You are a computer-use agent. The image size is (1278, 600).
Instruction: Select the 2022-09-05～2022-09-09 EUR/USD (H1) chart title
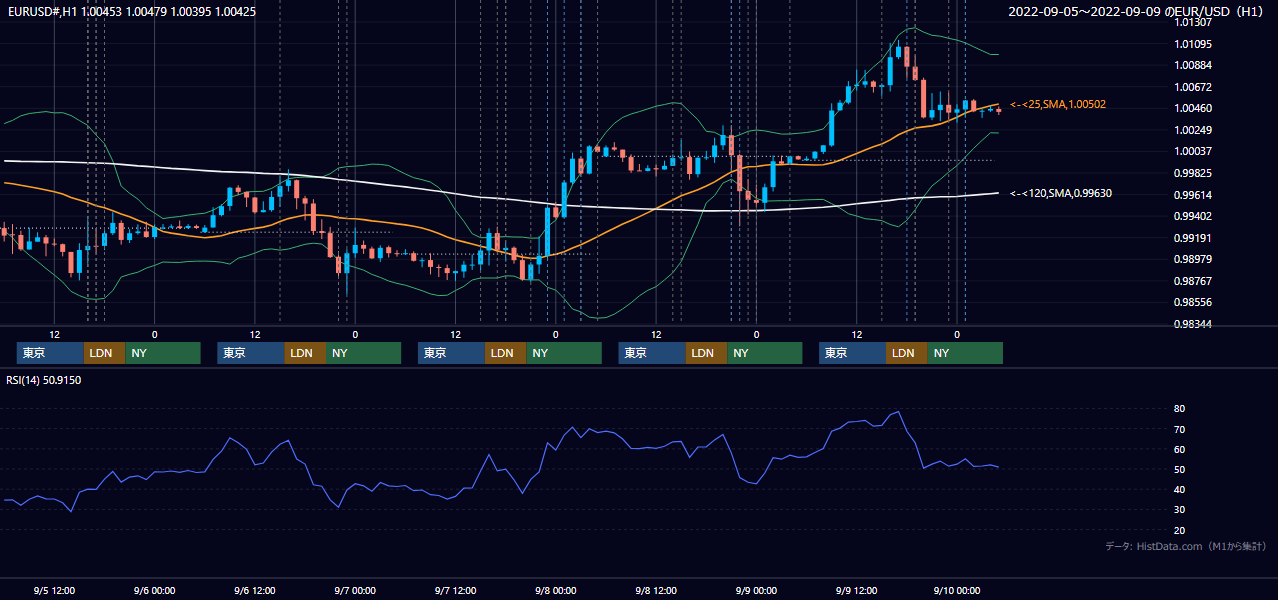(1136, 12)
